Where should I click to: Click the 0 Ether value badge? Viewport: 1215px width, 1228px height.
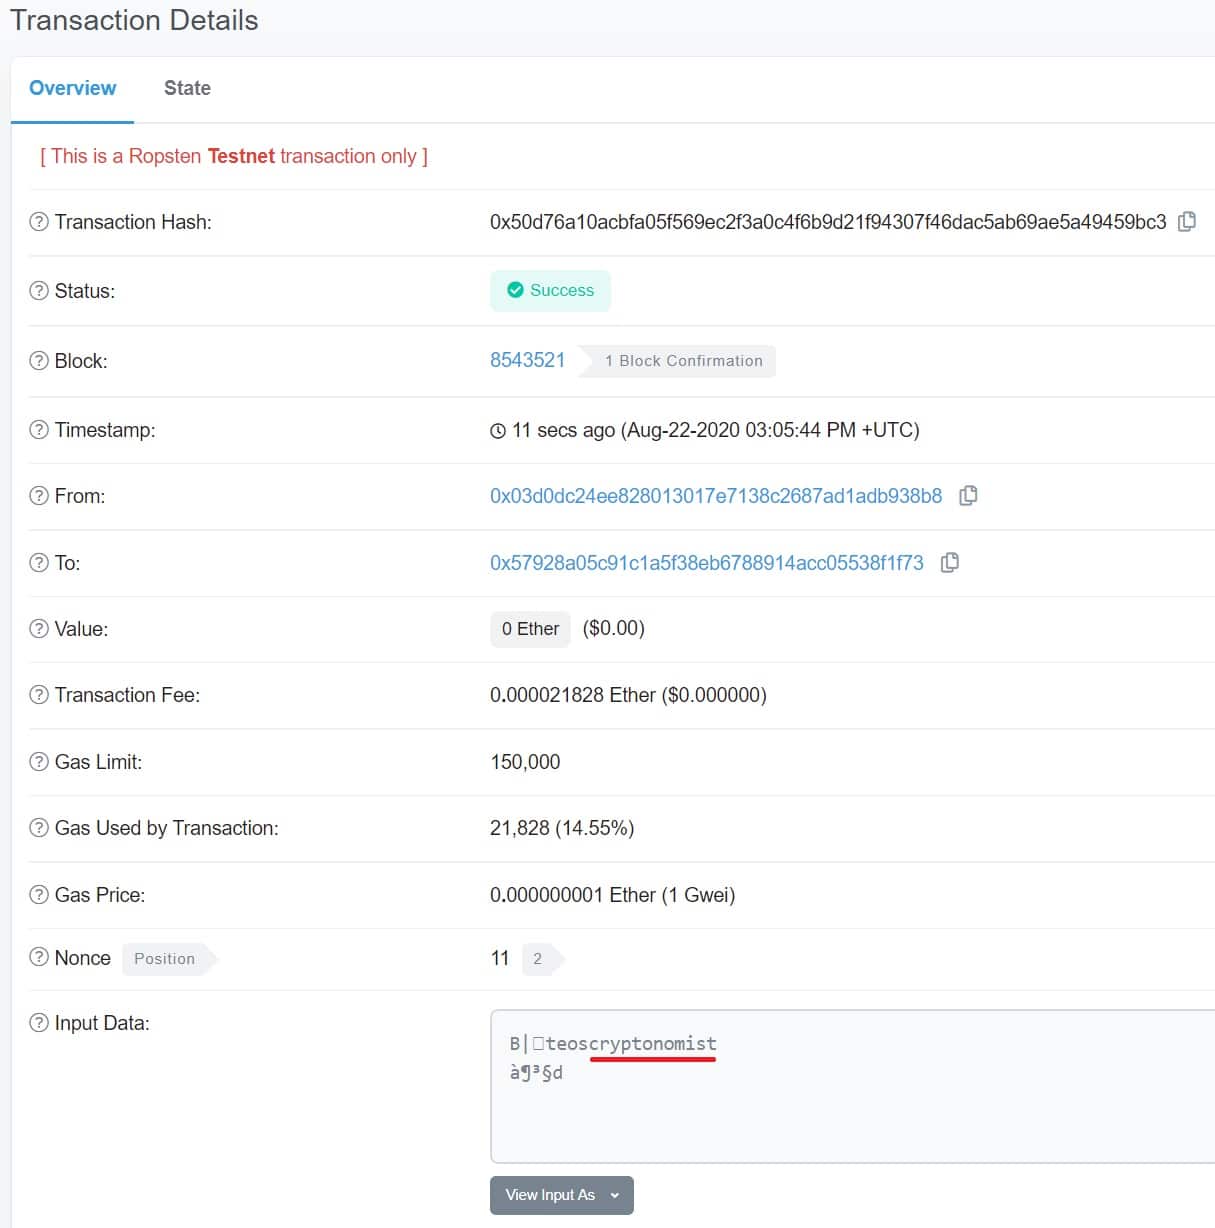(530, 629)
